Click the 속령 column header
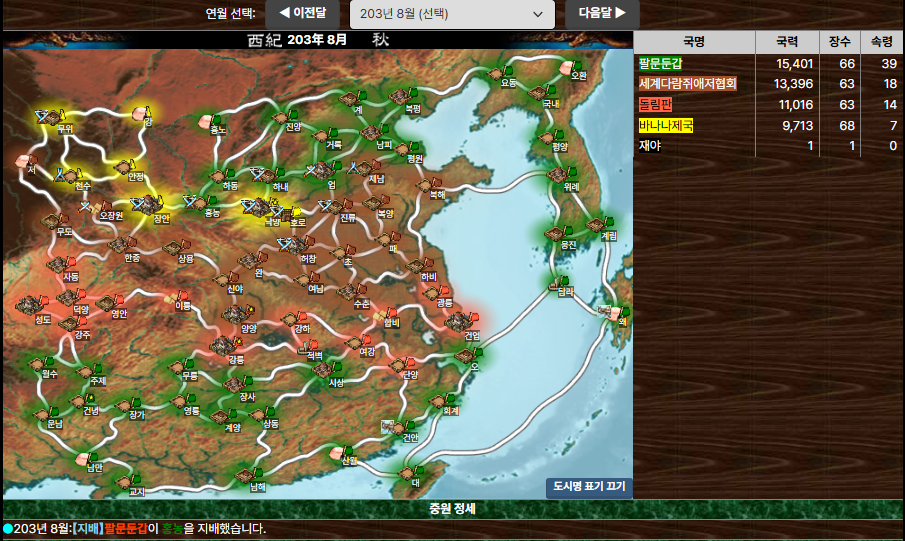The image size is (905, 541). pos(882,42)
